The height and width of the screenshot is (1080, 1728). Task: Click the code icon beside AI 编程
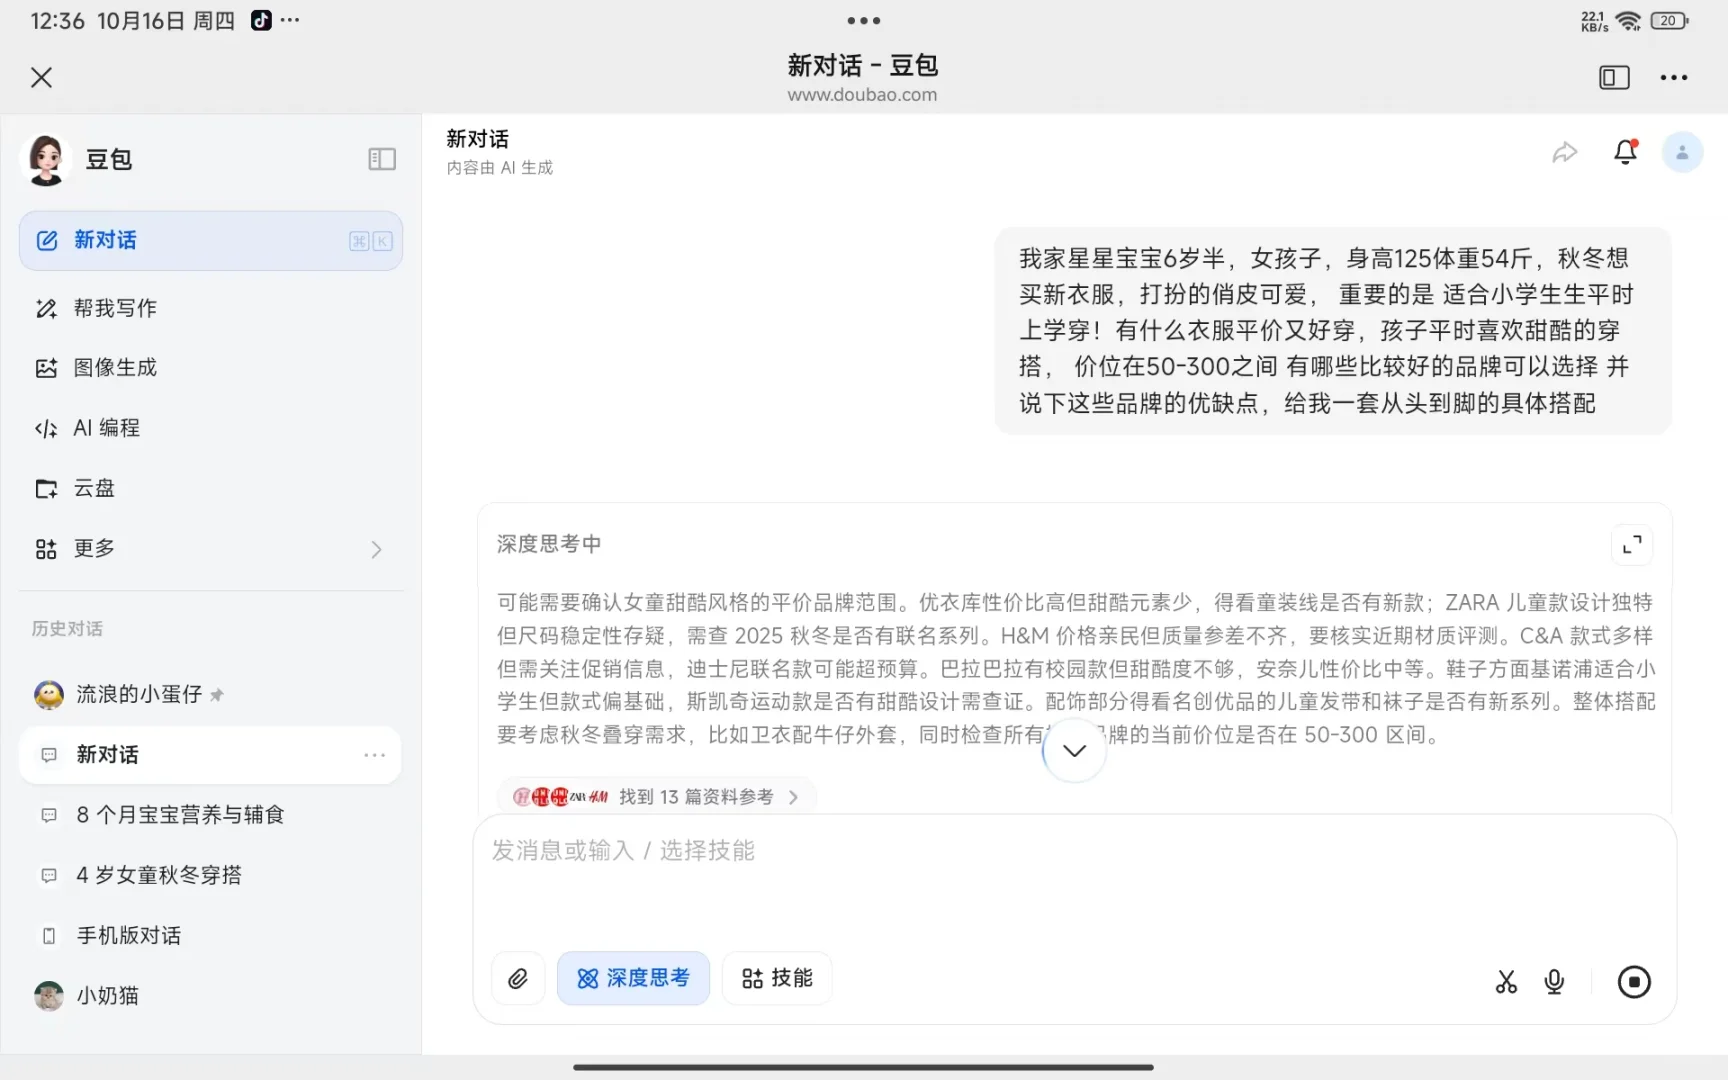click(x=46, y=428)
